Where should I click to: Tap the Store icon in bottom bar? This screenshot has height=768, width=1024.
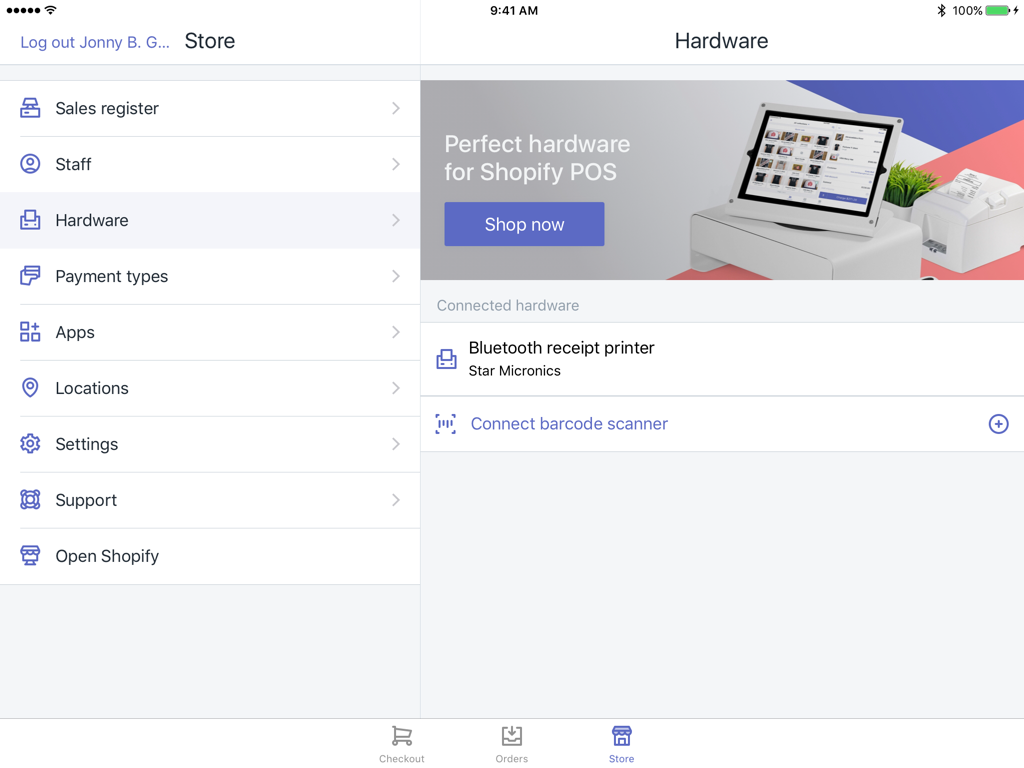click(x=622, y=736)
